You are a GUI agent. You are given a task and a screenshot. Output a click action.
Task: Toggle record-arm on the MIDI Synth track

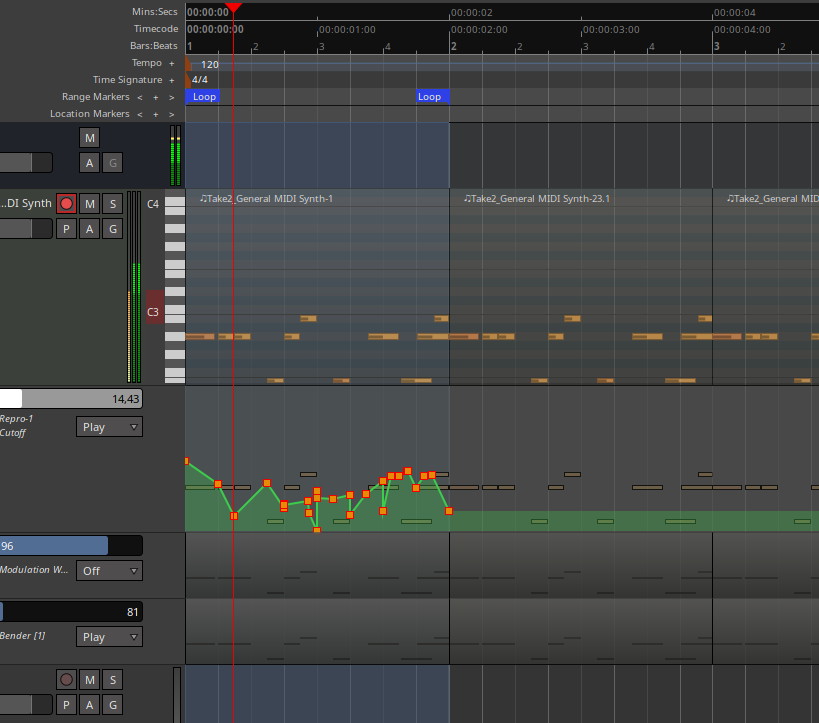click(x=66, y=204)
